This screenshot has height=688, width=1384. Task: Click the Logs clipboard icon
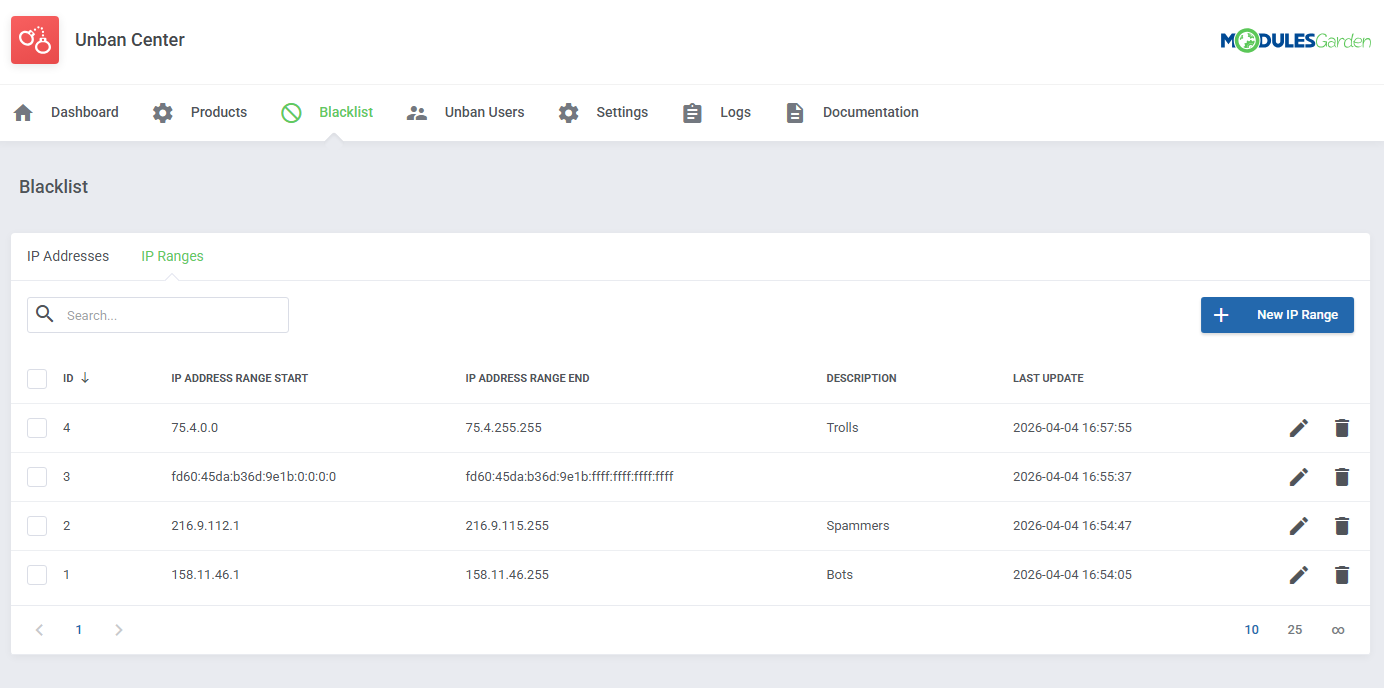click(691, 112)
